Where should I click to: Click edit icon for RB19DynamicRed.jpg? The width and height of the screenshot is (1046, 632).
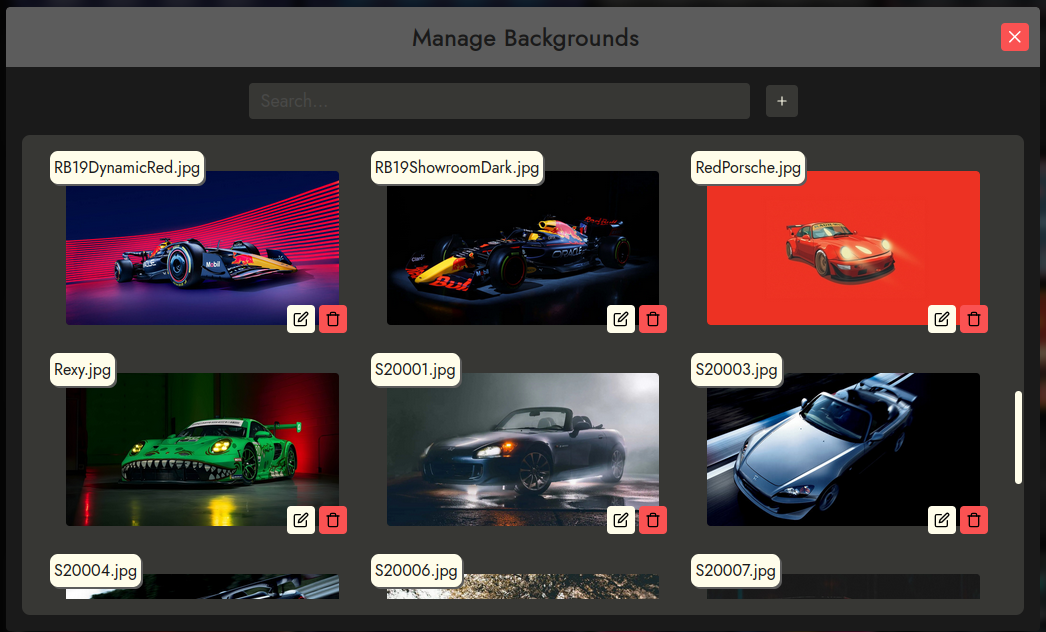(x=300, y=319)
